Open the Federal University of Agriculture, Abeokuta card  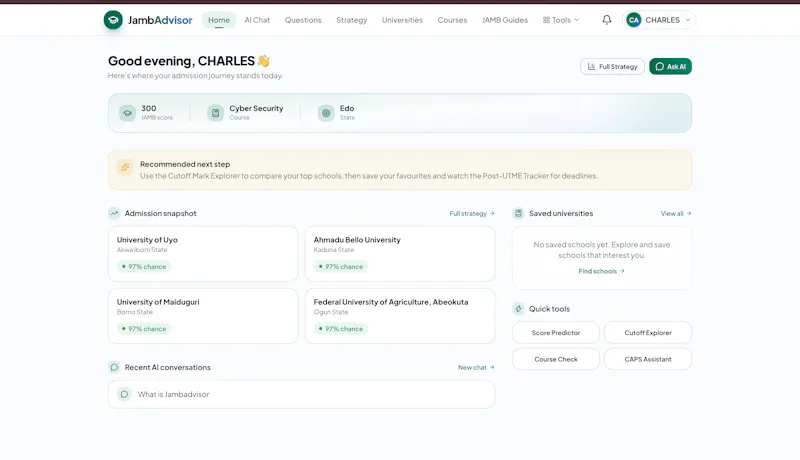[400, 316]
